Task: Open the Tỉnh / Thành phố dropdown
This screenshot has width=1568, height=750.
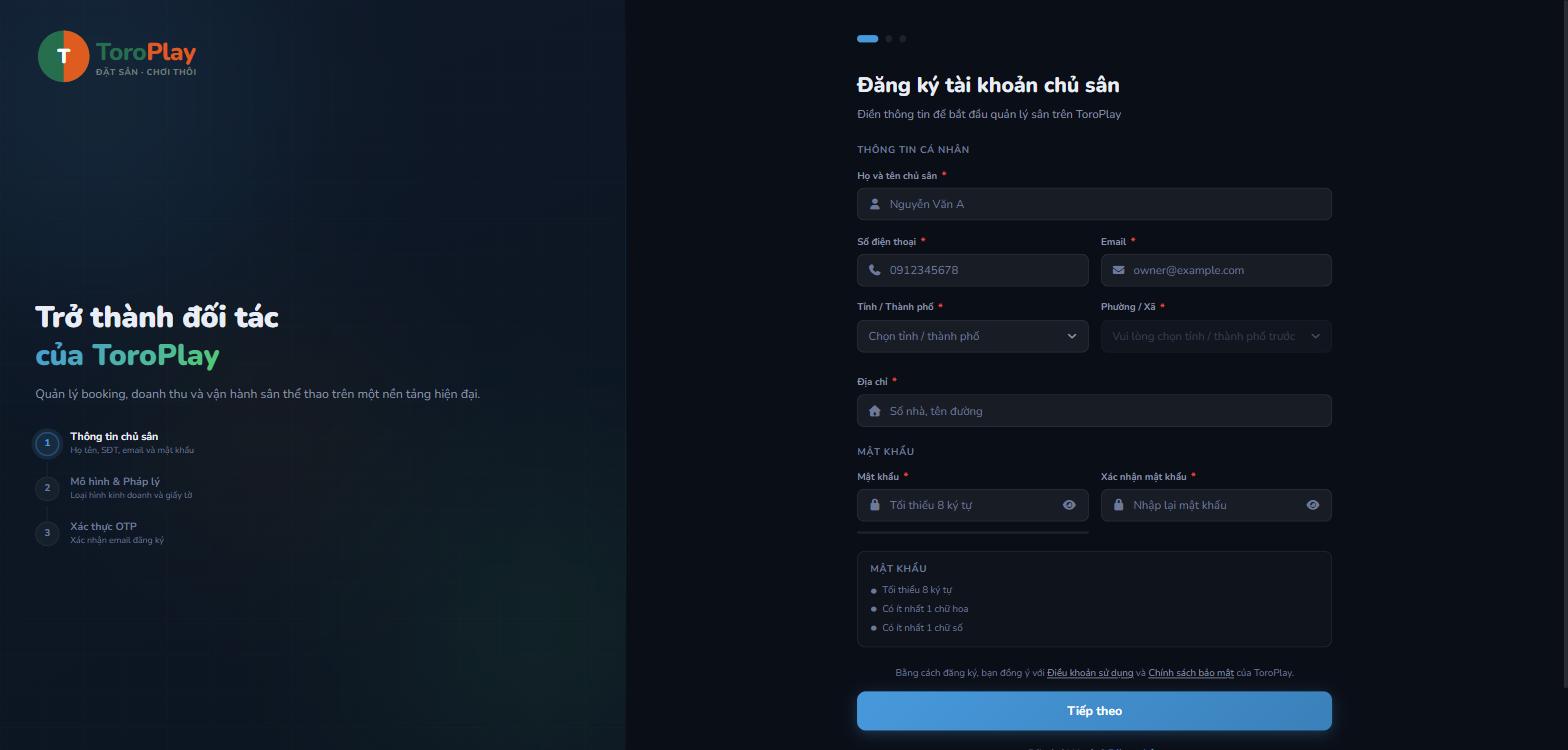Action: [x=972, y=336]
